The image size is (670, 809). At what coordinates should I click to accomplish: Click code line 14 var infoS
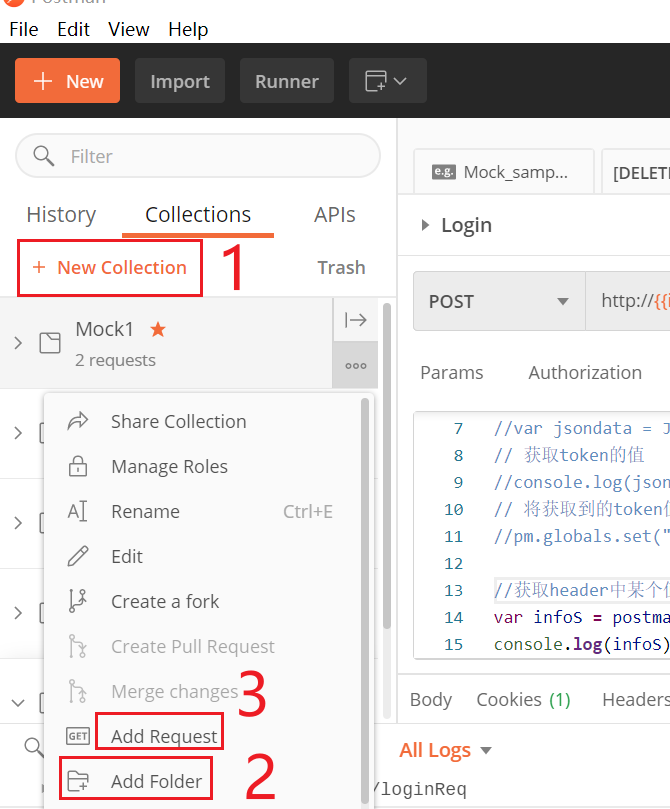[581, 617]
